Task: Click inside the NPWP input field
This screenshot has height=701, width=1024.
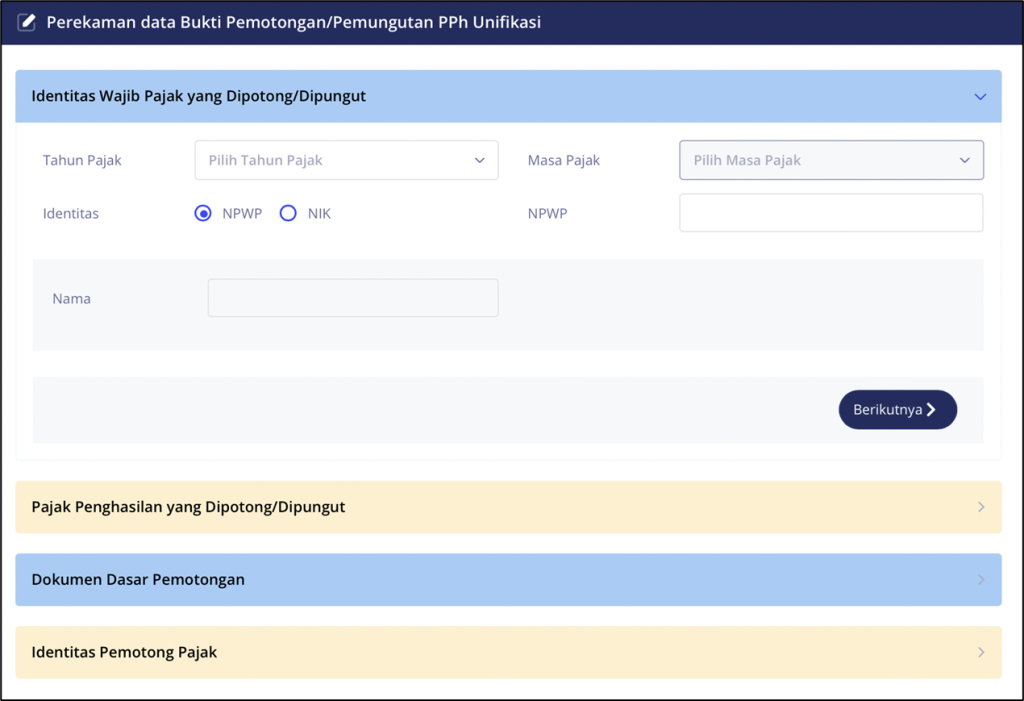Action: (x=831, y=213)
